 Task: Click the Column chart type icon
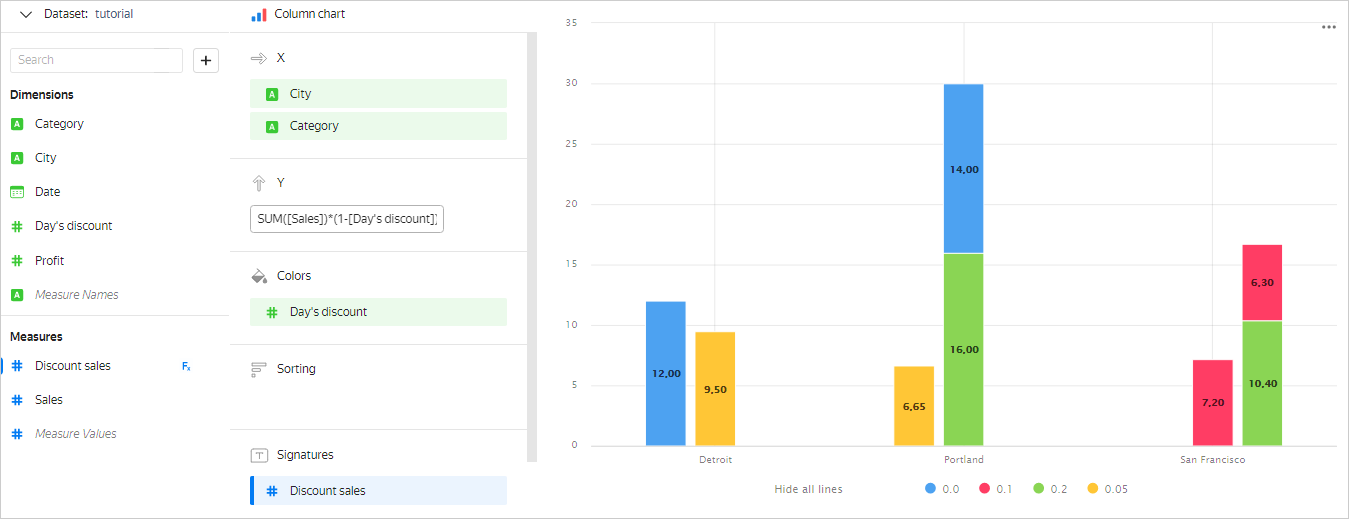pos(259,15)
